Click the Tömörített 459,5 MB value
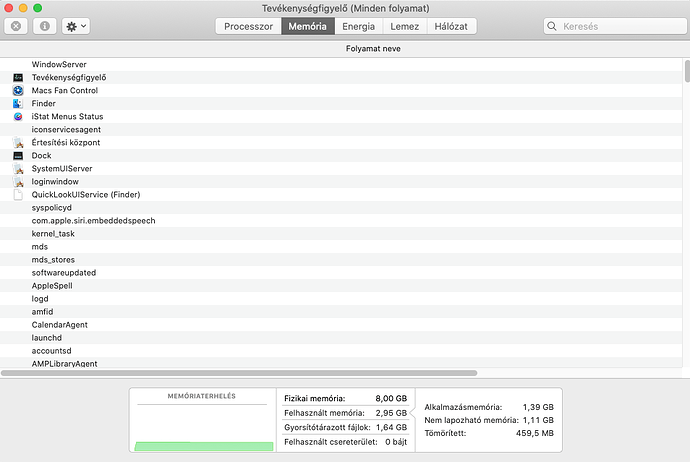690x462 pixels. [535, 433]
